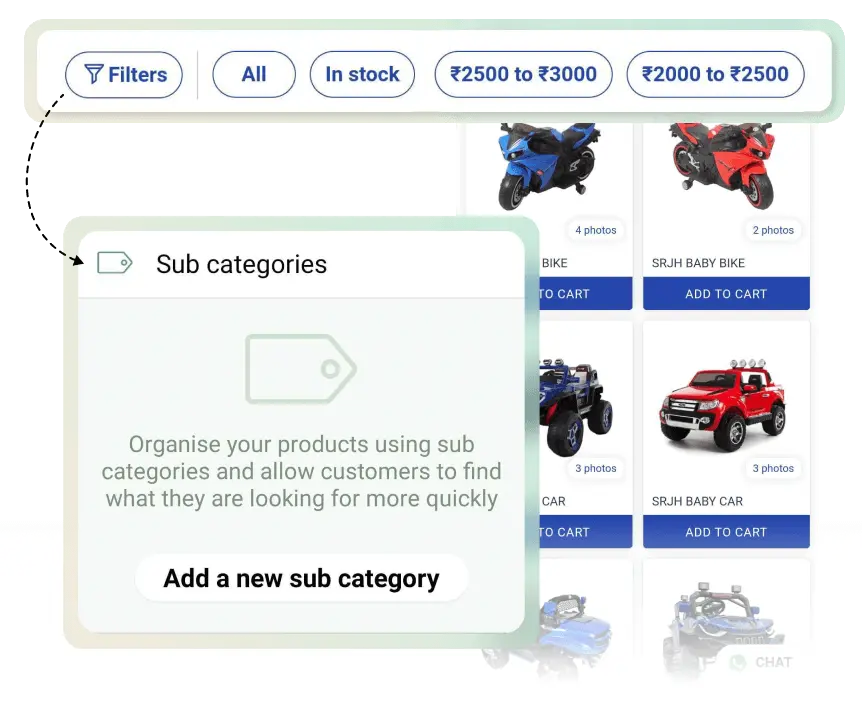Open the Sub categories header
Screen dimensions: 864x711
(301, 265)
